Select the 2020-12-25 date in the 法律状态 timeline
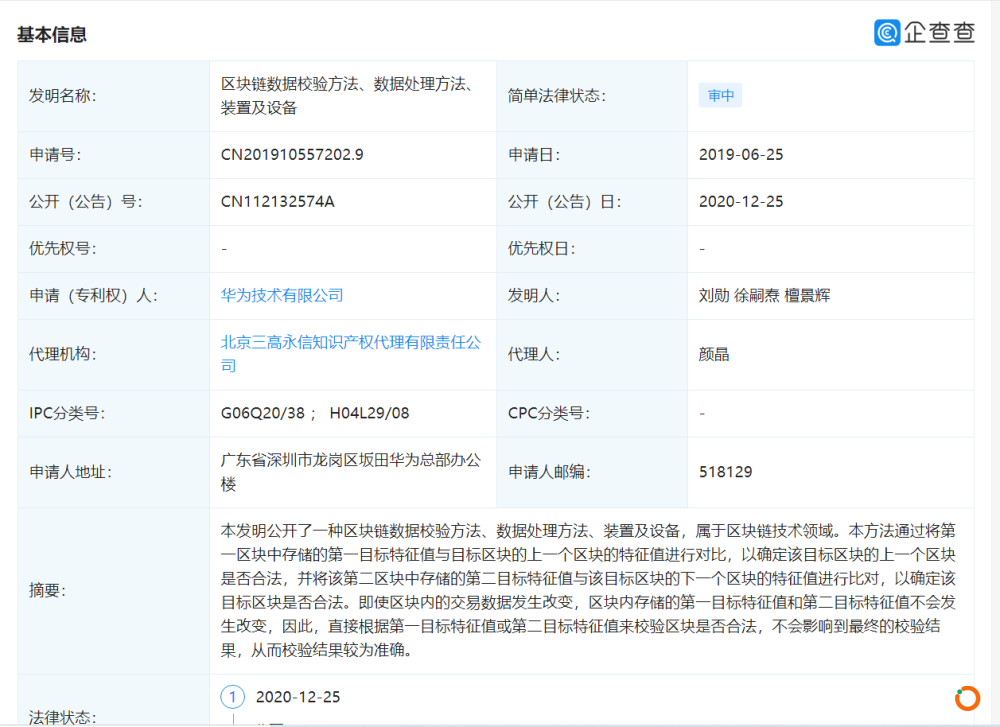 [298, 697]
